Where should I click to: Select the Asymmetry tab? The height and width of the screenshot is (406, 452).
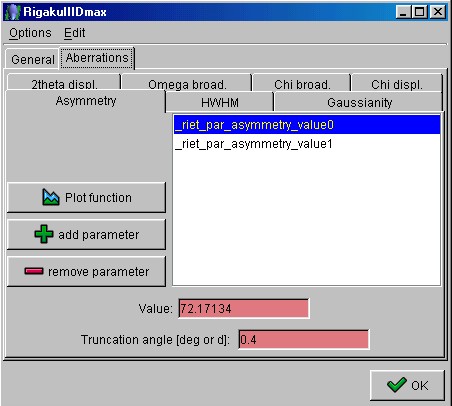click(x=86, y=101)
